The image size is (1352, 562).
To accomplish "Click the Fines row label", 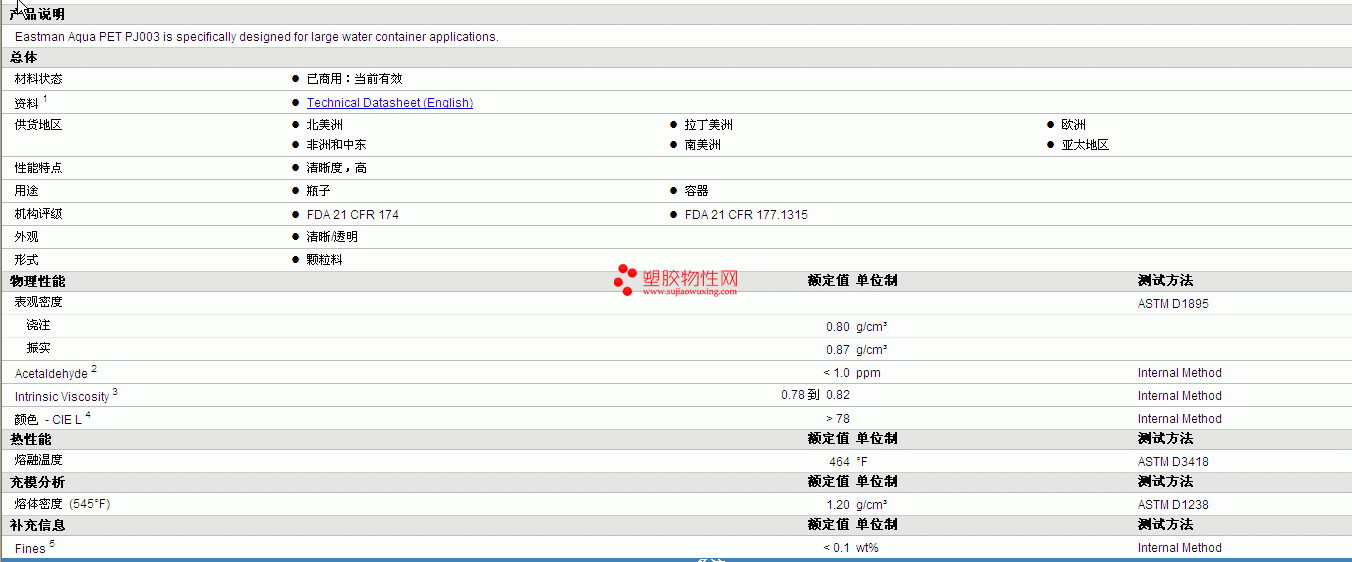I will point(34,547).
